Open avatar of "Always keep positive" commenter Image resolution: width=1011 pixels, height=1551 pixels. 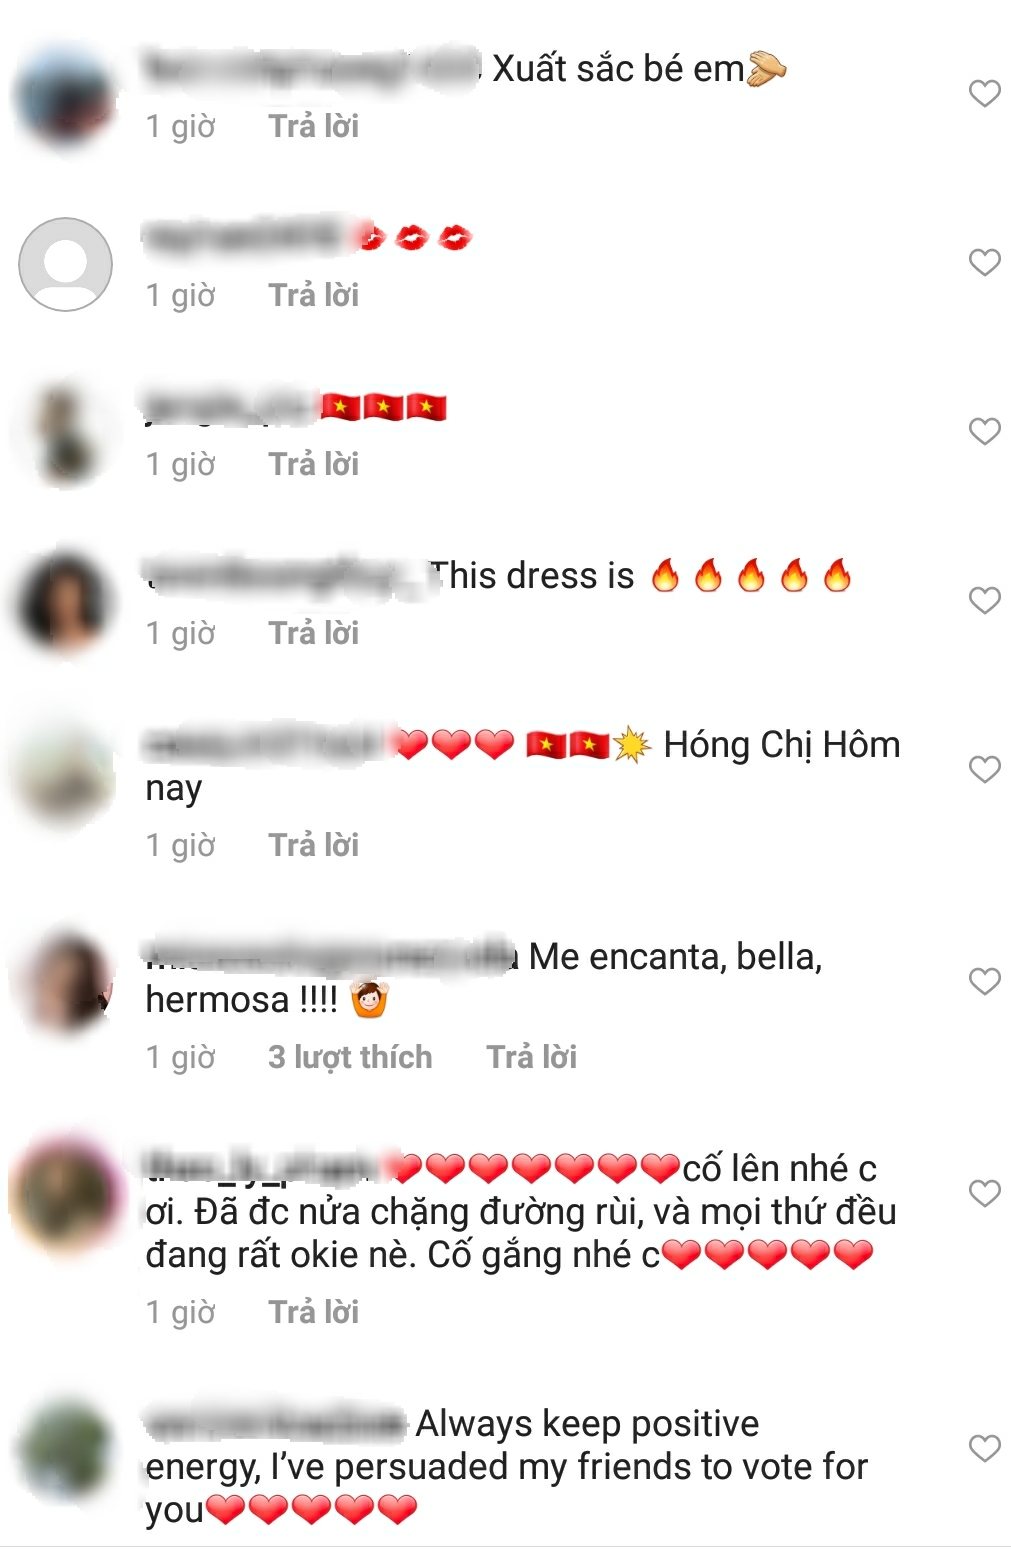click(65, 1450)
